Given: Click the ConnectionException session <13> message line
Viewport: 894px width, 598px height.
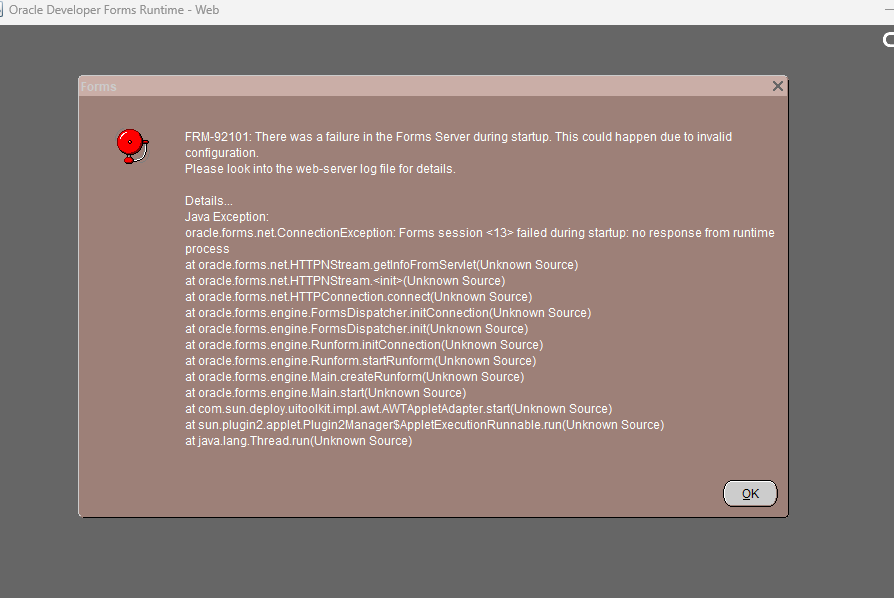Looking at the screenshot, I should tap(479, 233).
